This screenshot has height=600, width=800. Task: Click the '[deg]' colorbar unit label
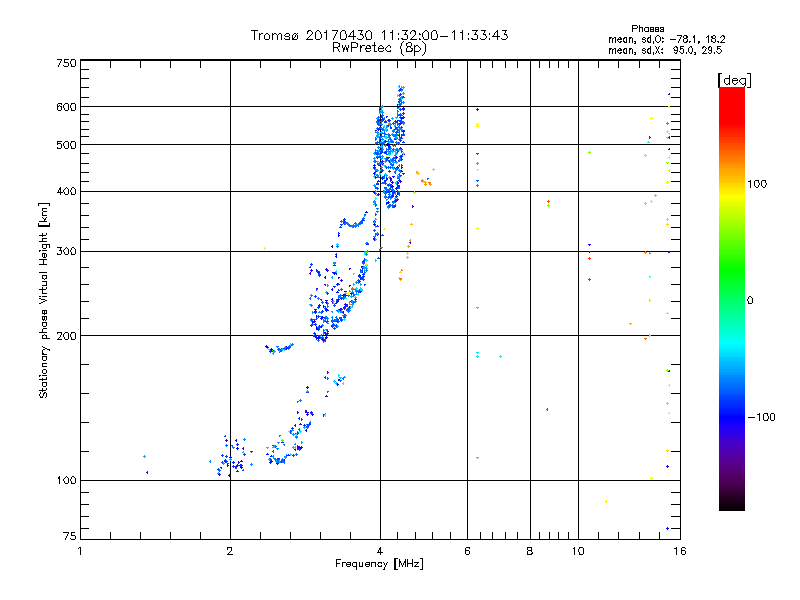[734, 80]
